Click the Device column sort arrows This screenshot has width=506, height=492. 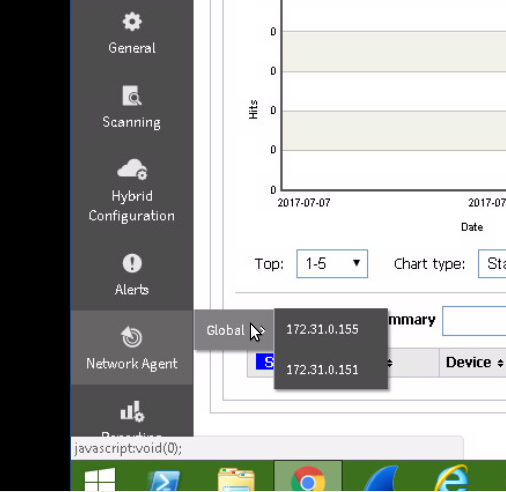[x=500, y=363]
